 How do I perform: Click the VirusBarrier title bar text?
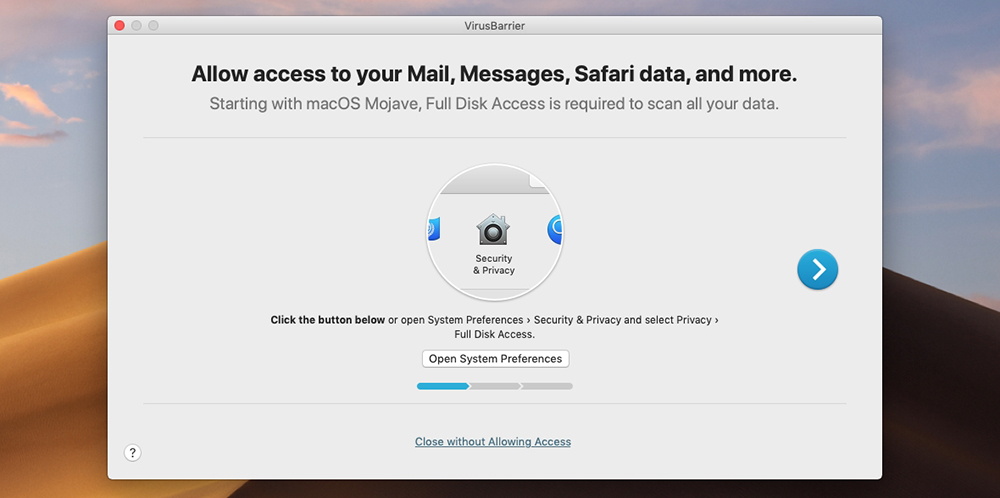click(x=494, y=26)
